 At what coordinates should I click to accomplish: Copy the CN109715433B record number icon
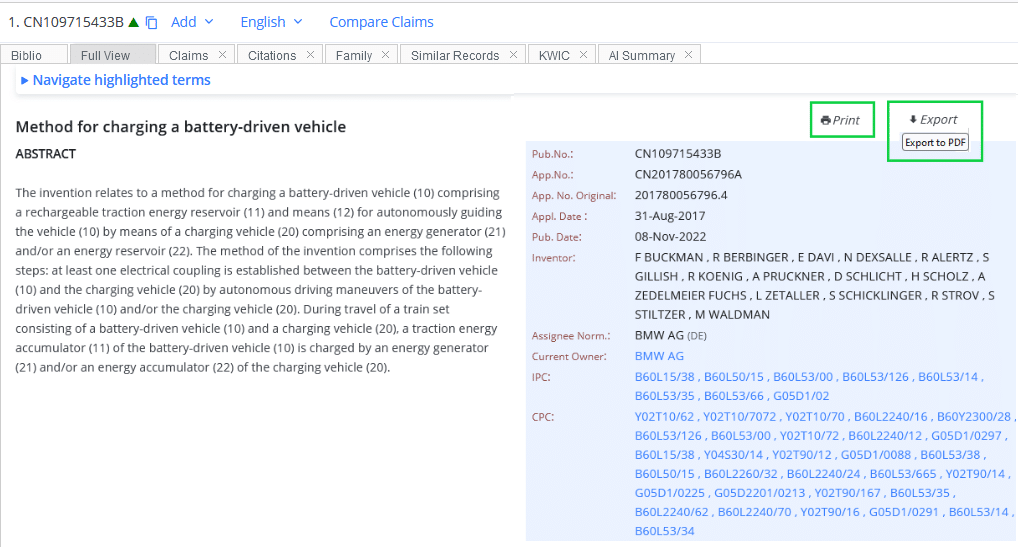[151, 23]
